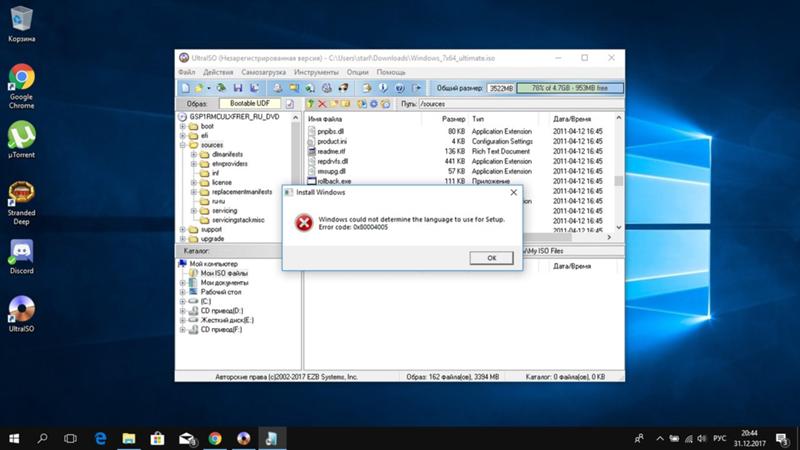Select pnpibs.dll in file list

click(331, 131)
